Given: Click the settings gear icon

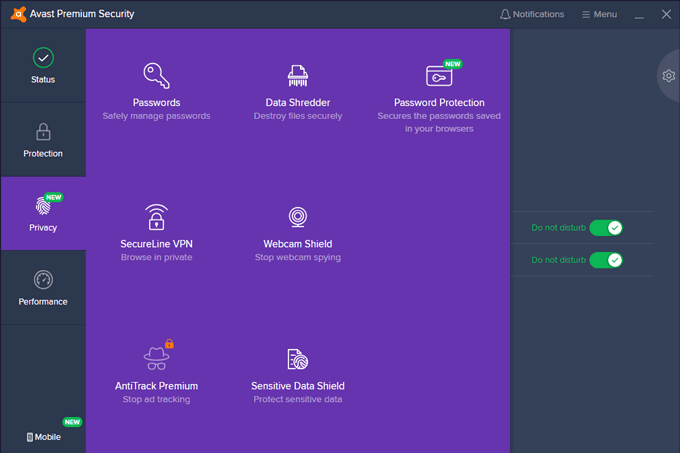Looking at the screenshot, I should [668, 76].
